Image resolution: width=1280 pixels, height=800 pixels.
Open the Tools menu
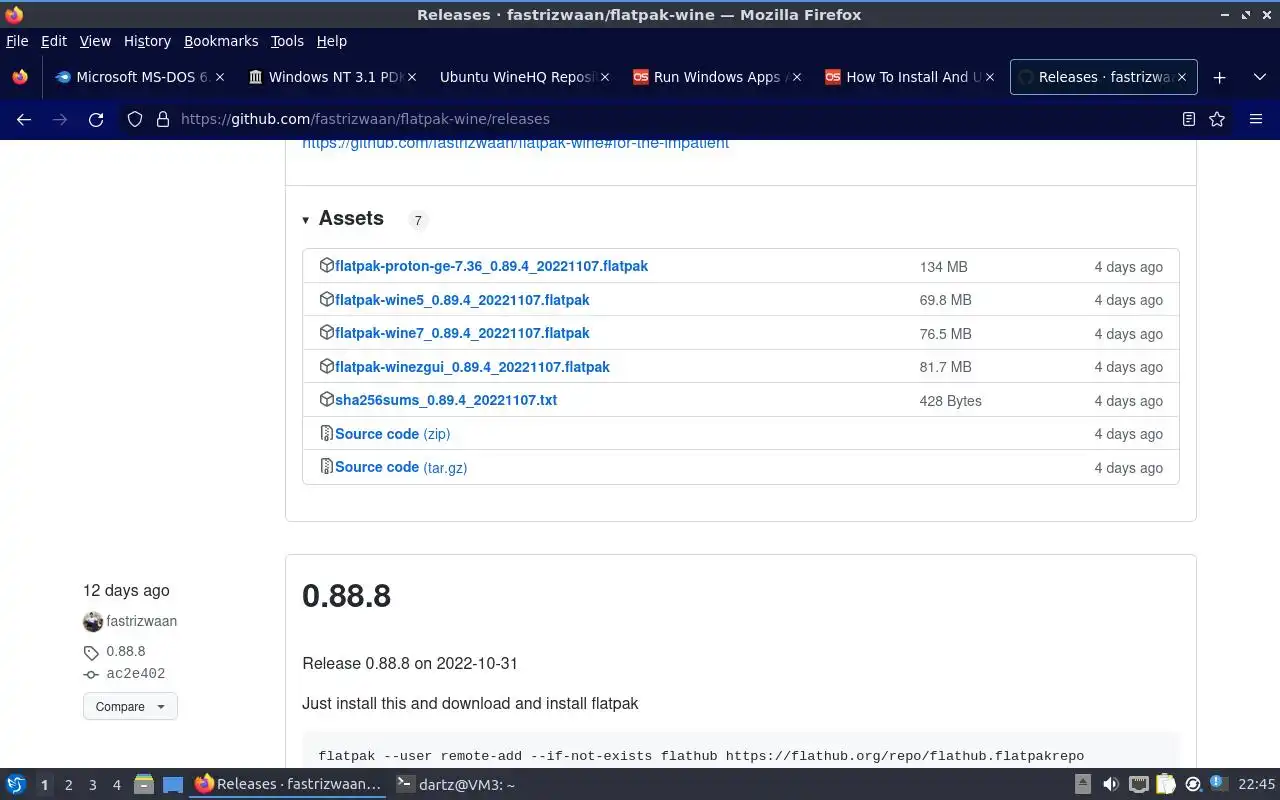(287, 41)
